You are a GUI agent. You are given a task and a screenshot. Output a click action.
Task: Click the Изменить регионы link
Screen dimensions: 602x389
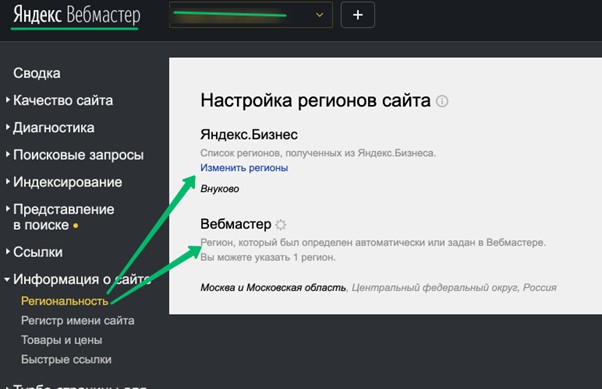244,168
